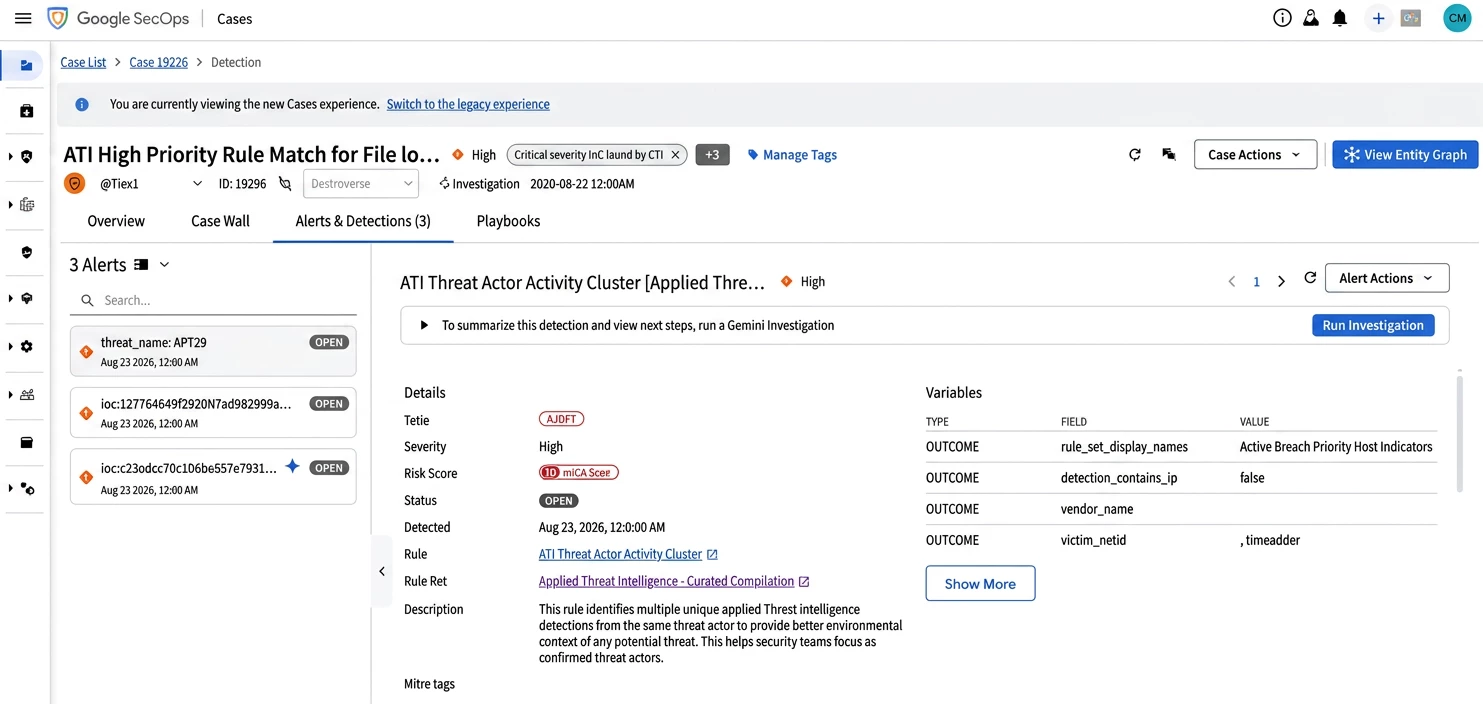This screenshot has width=1483, height=704.
Task: Select the ioc:c23odcc70c106be557e7931 alert
Action: pos(213,477)
